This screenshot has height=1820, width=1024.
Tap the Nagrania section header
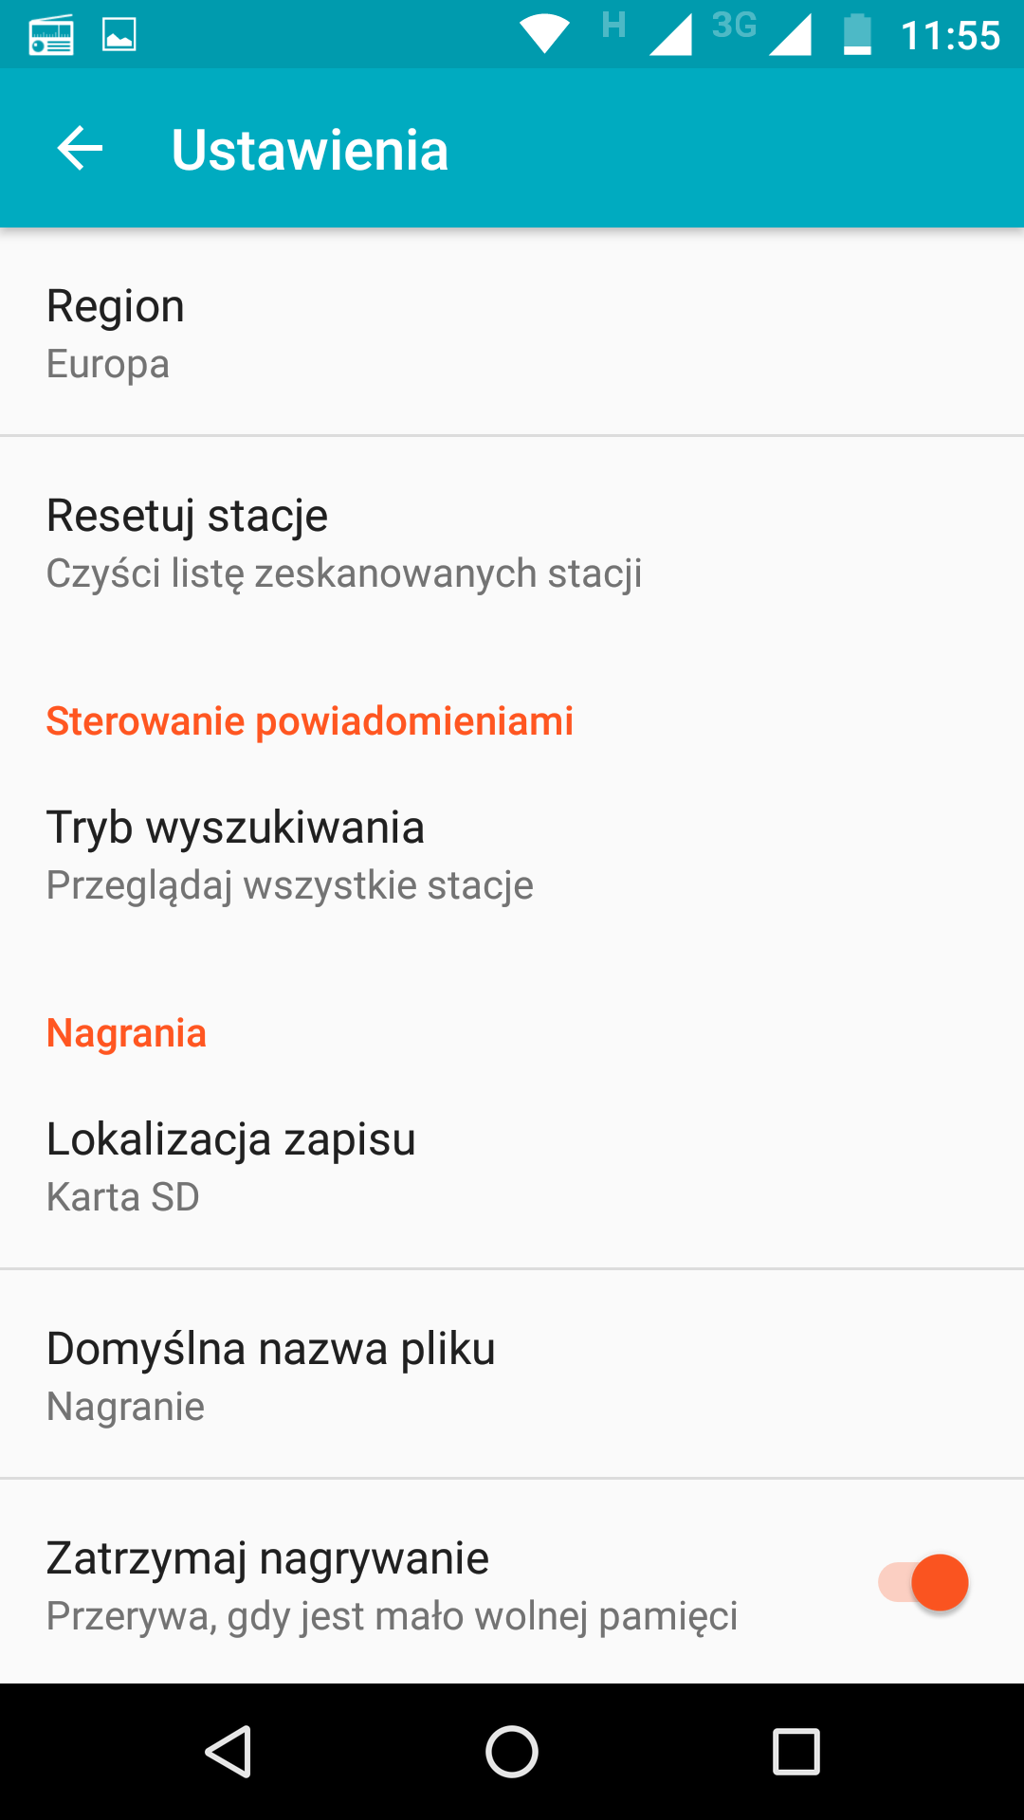tap(127, 1033)
